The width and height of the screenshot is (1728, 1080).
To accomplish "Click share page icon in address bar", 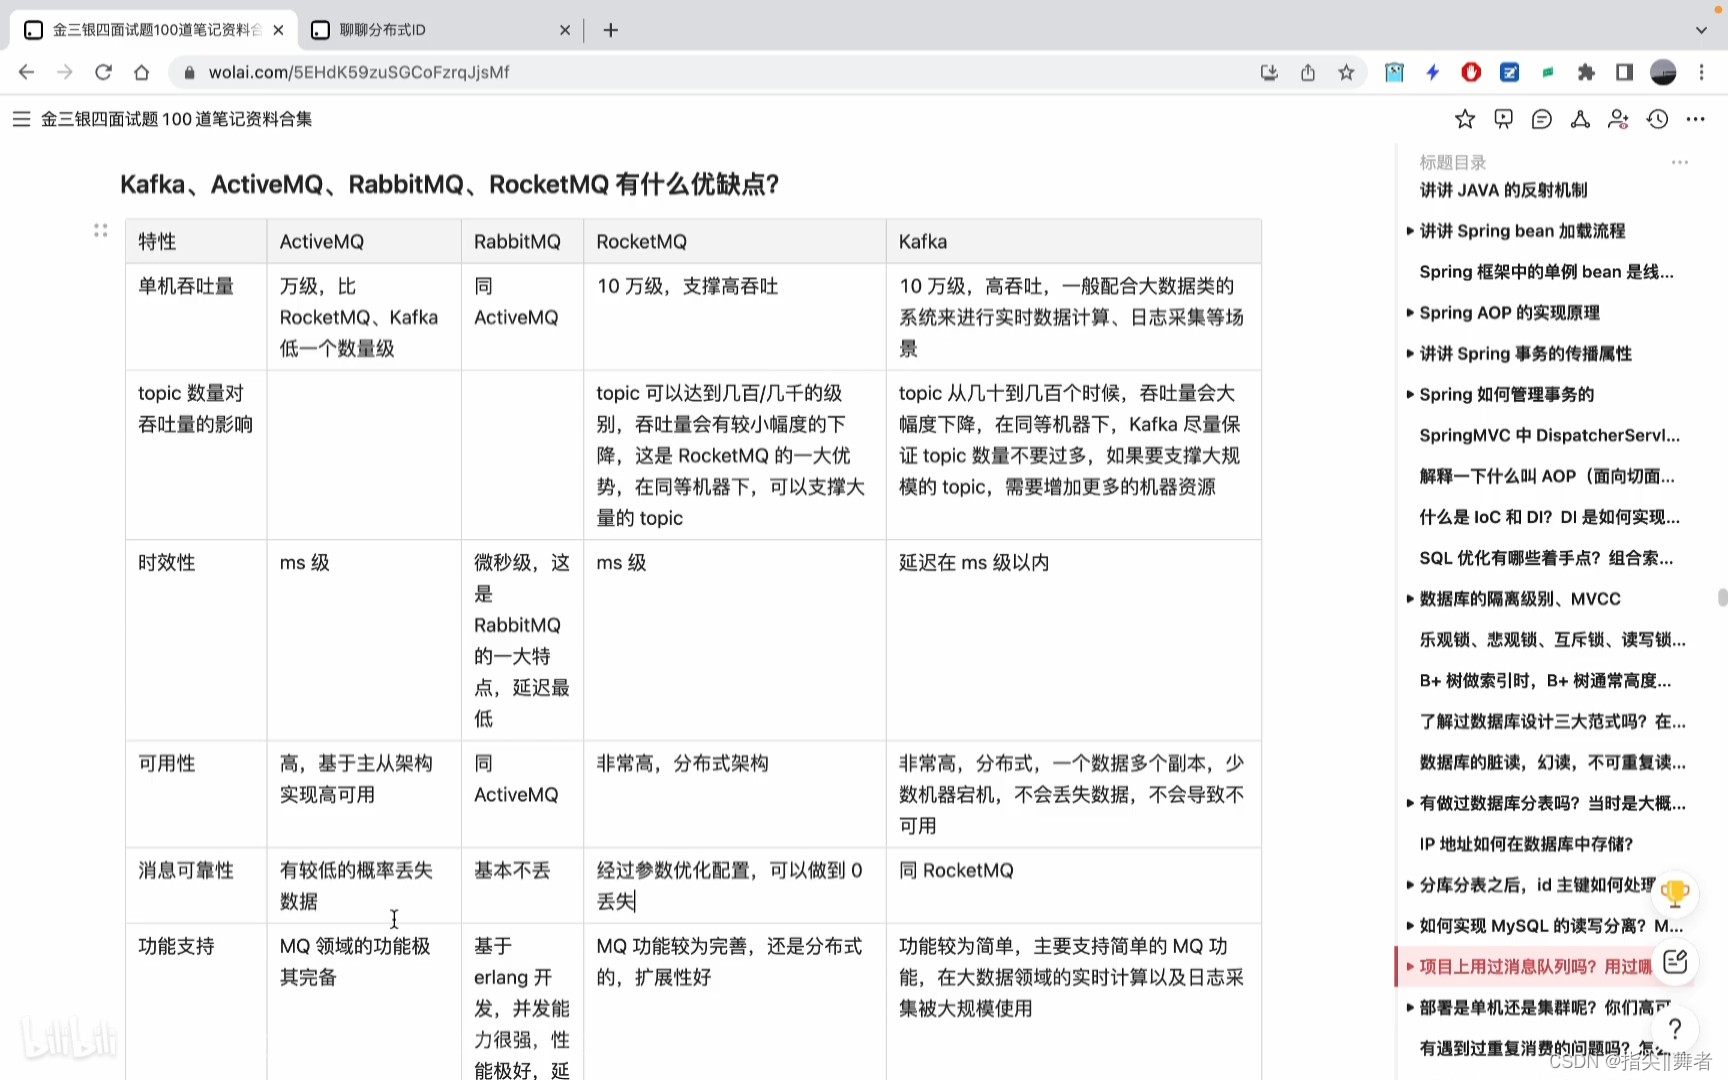I will pos(1308,72).
